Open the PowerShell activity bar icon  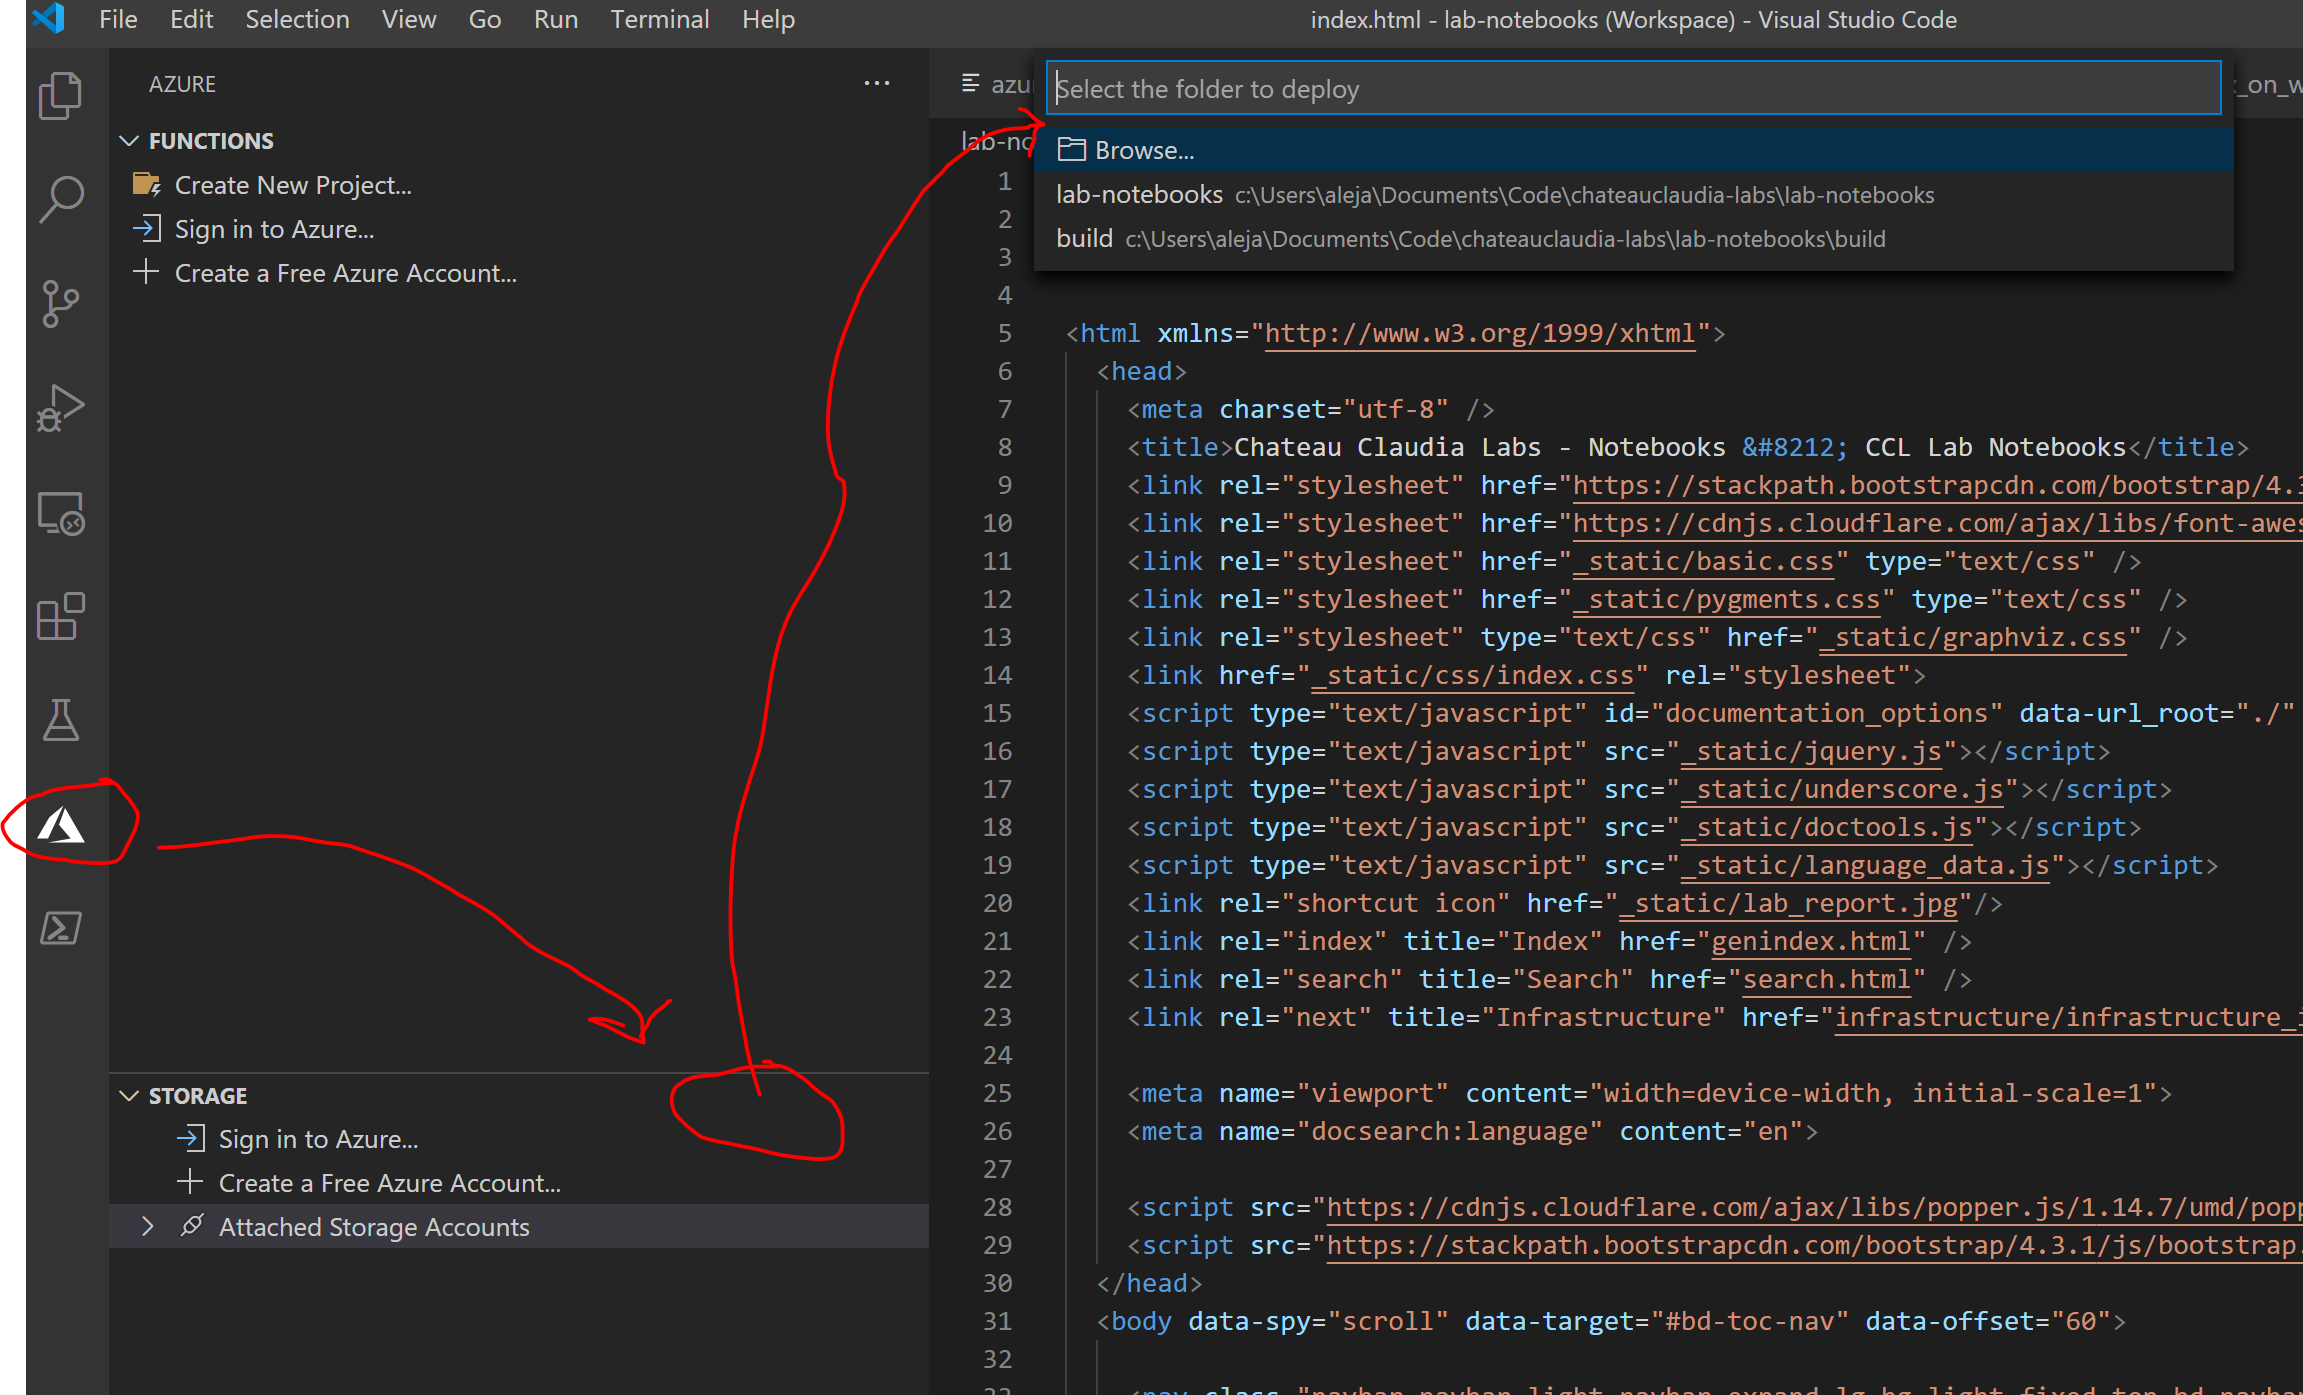pos(60,928)
